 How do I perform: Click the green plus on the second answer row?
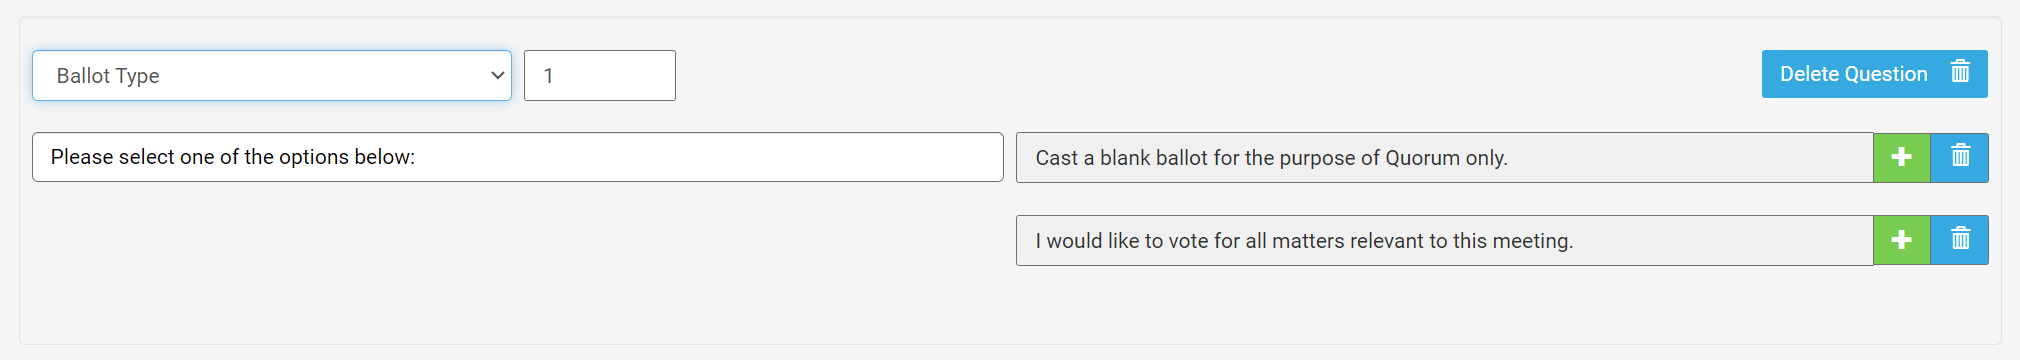[1901, 240]
